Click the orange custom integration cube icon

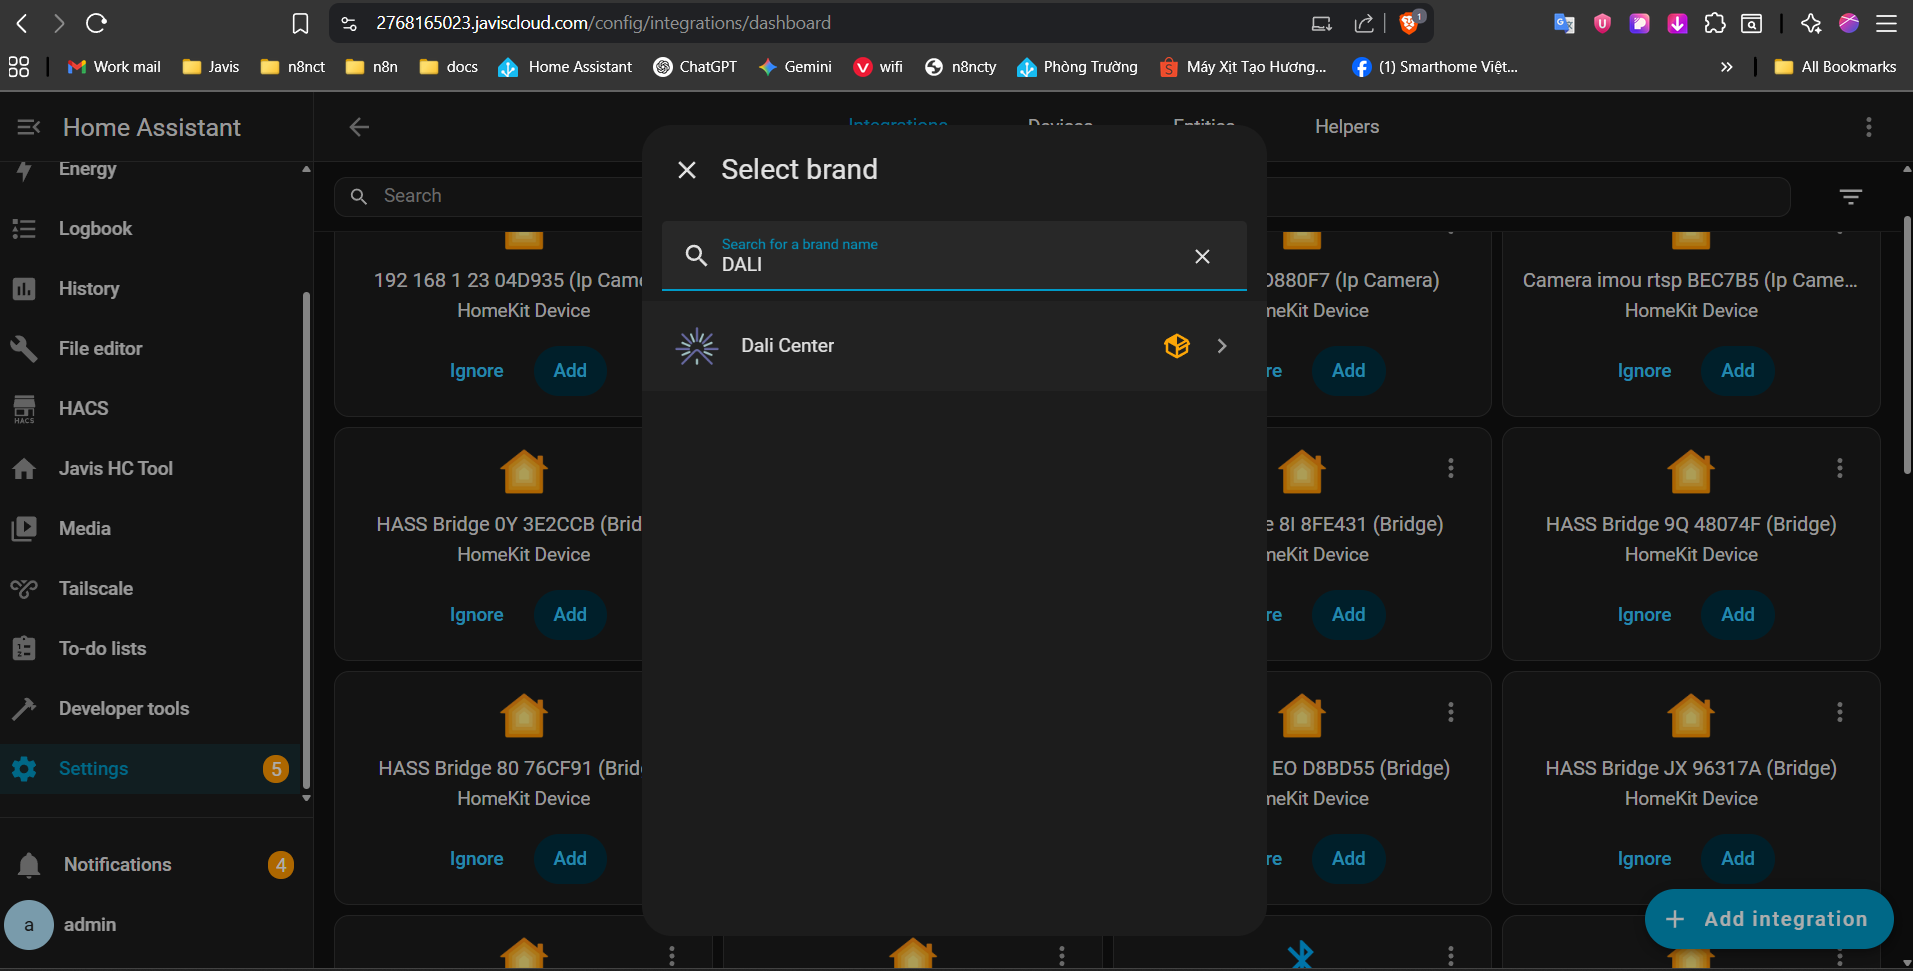click(1176, 346)
